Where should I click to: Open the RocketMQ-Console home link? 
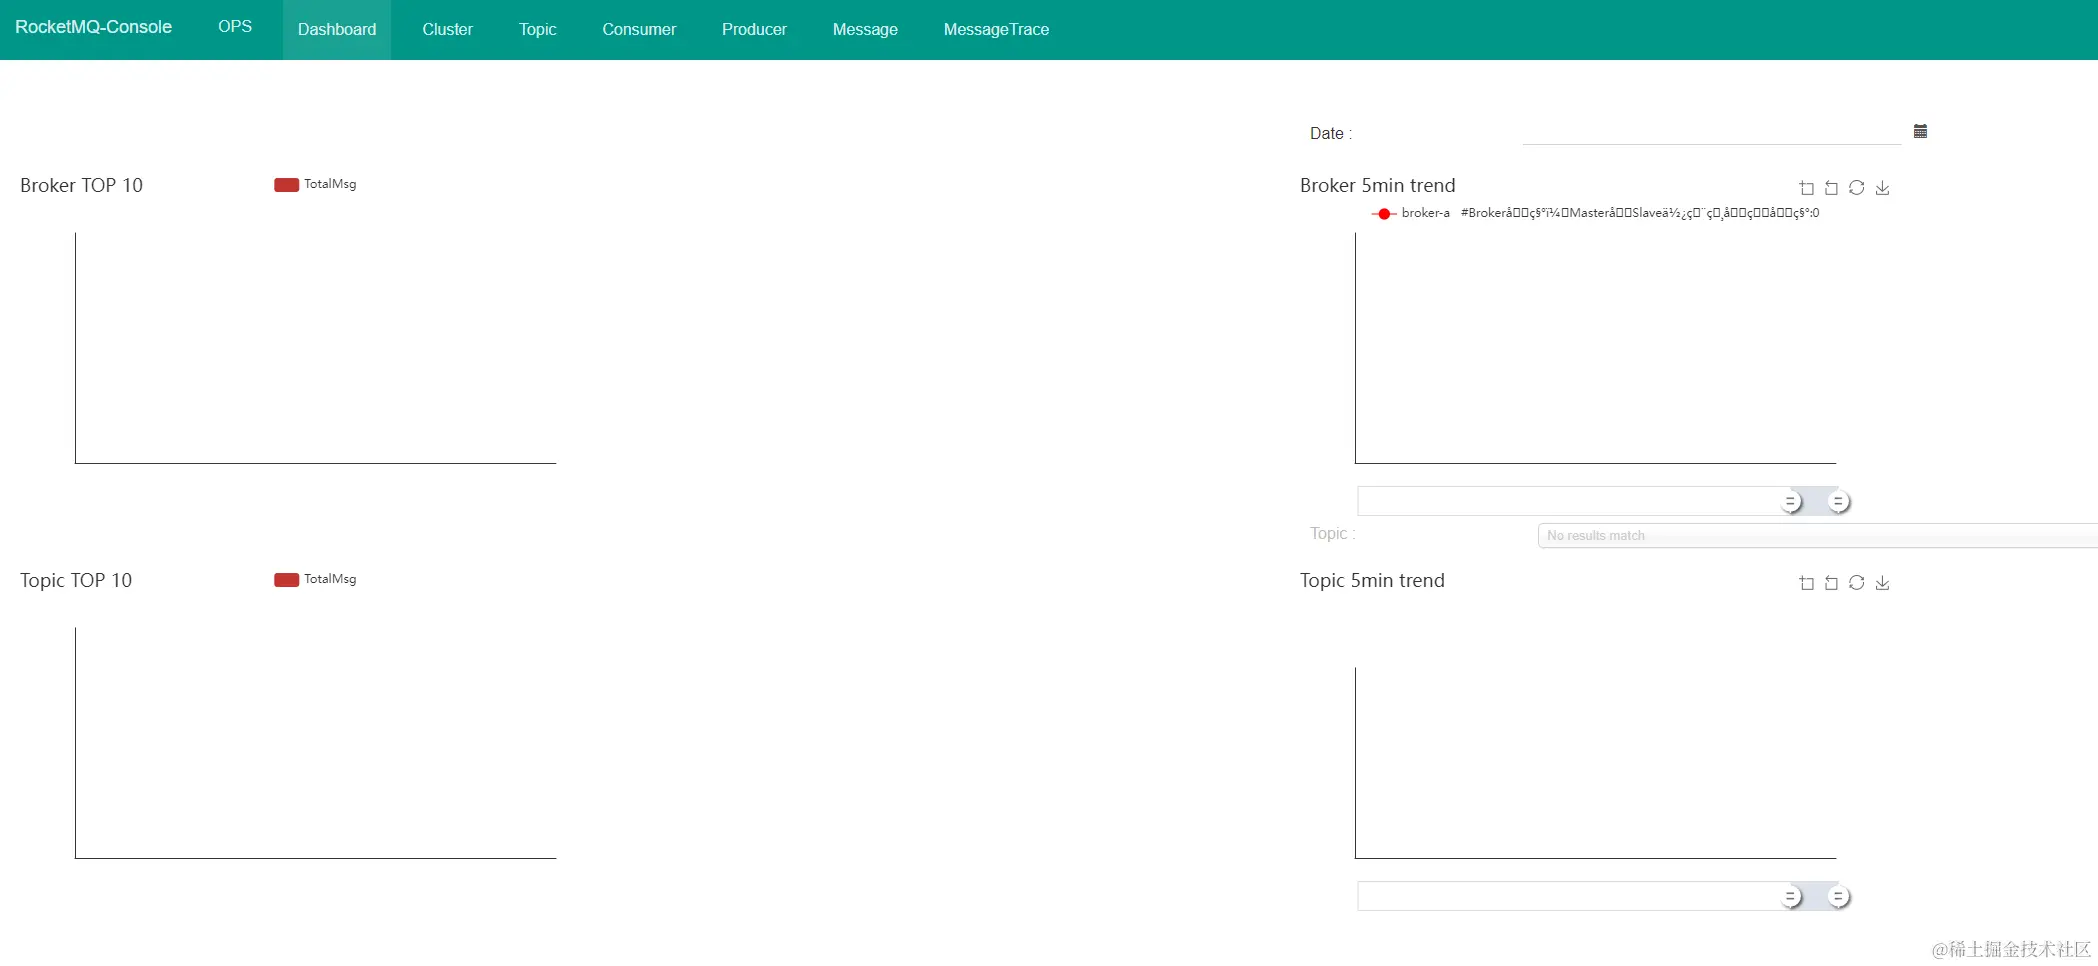[93, 27]
